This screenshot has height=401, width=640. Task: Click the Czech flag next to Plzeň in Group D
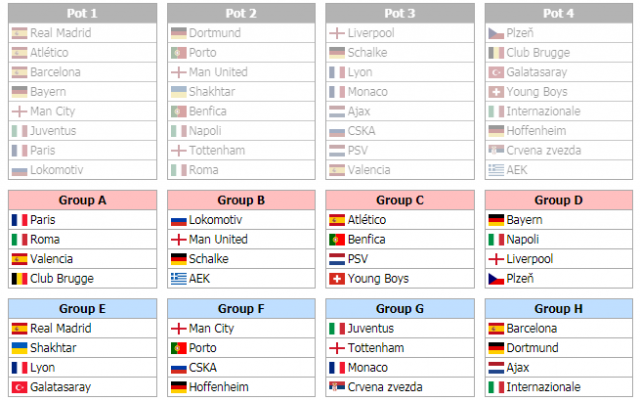click(496, 279)
